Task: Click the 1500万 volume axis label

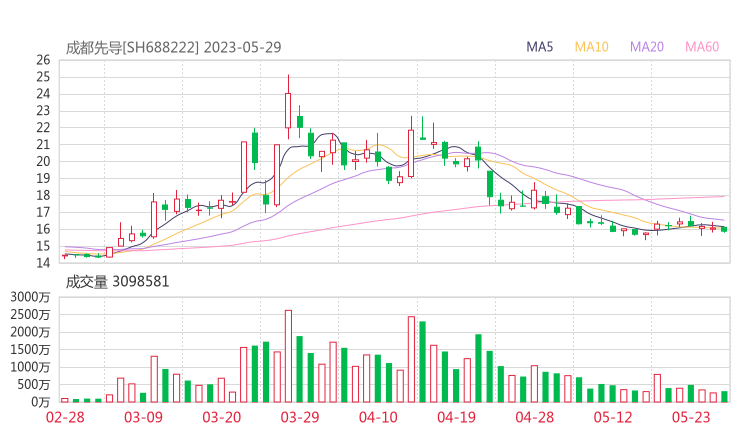Action: tap(30, 350)
